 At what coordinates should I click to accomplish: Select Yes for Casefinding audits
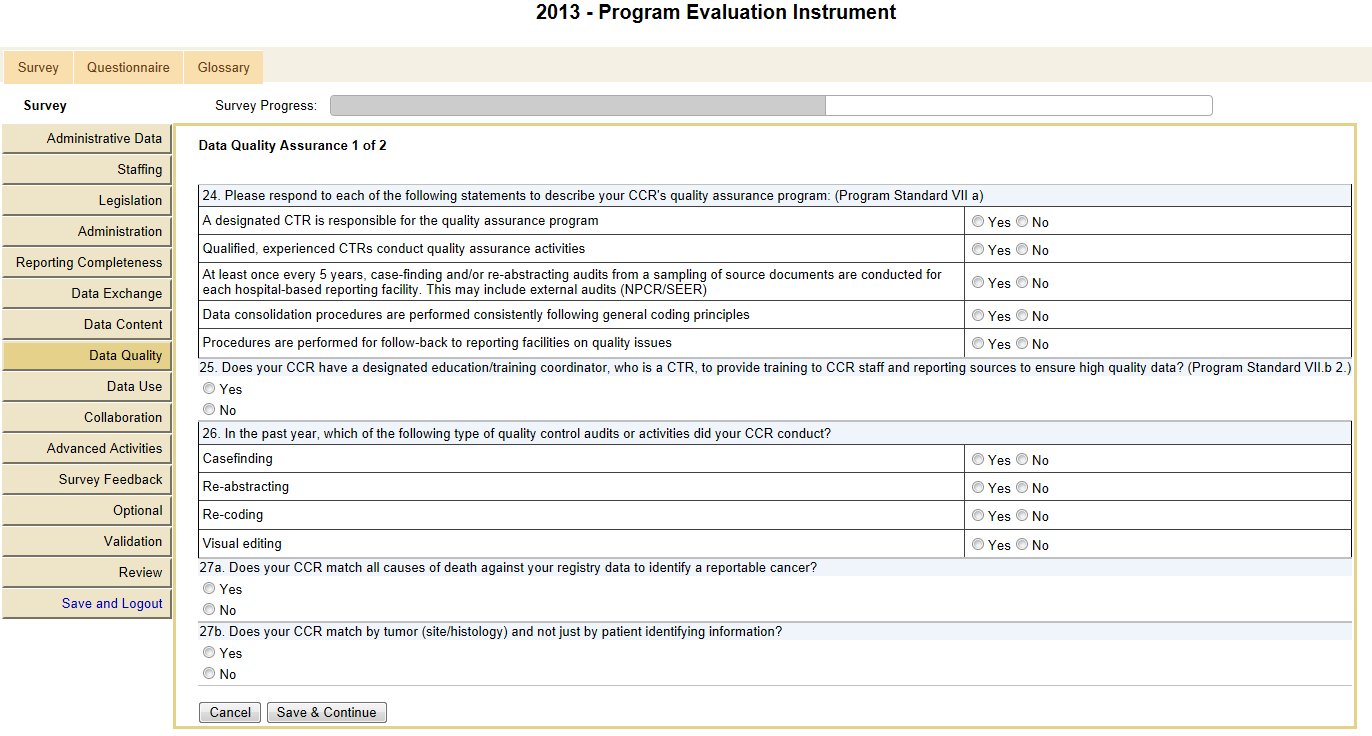[x=978, y=460]
